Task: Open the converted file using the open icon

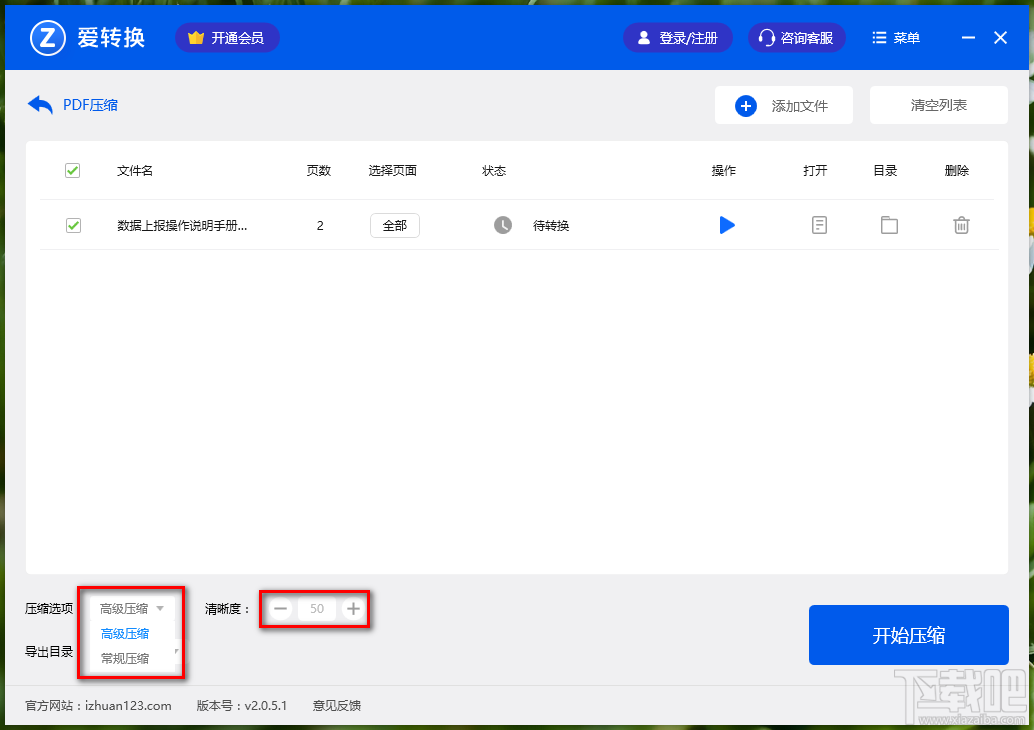Action: click(x=819, y=225)
